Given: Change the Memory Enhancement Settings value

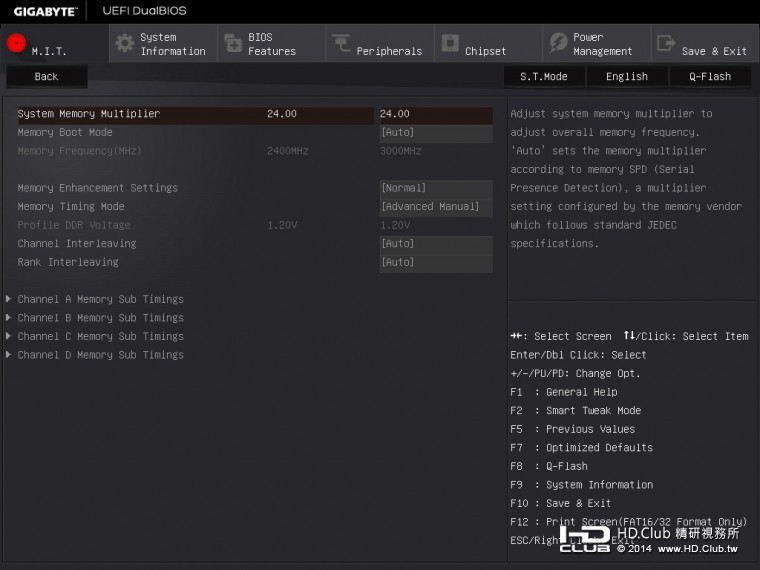Looking at the screenshot, I should tap(435, 188).
